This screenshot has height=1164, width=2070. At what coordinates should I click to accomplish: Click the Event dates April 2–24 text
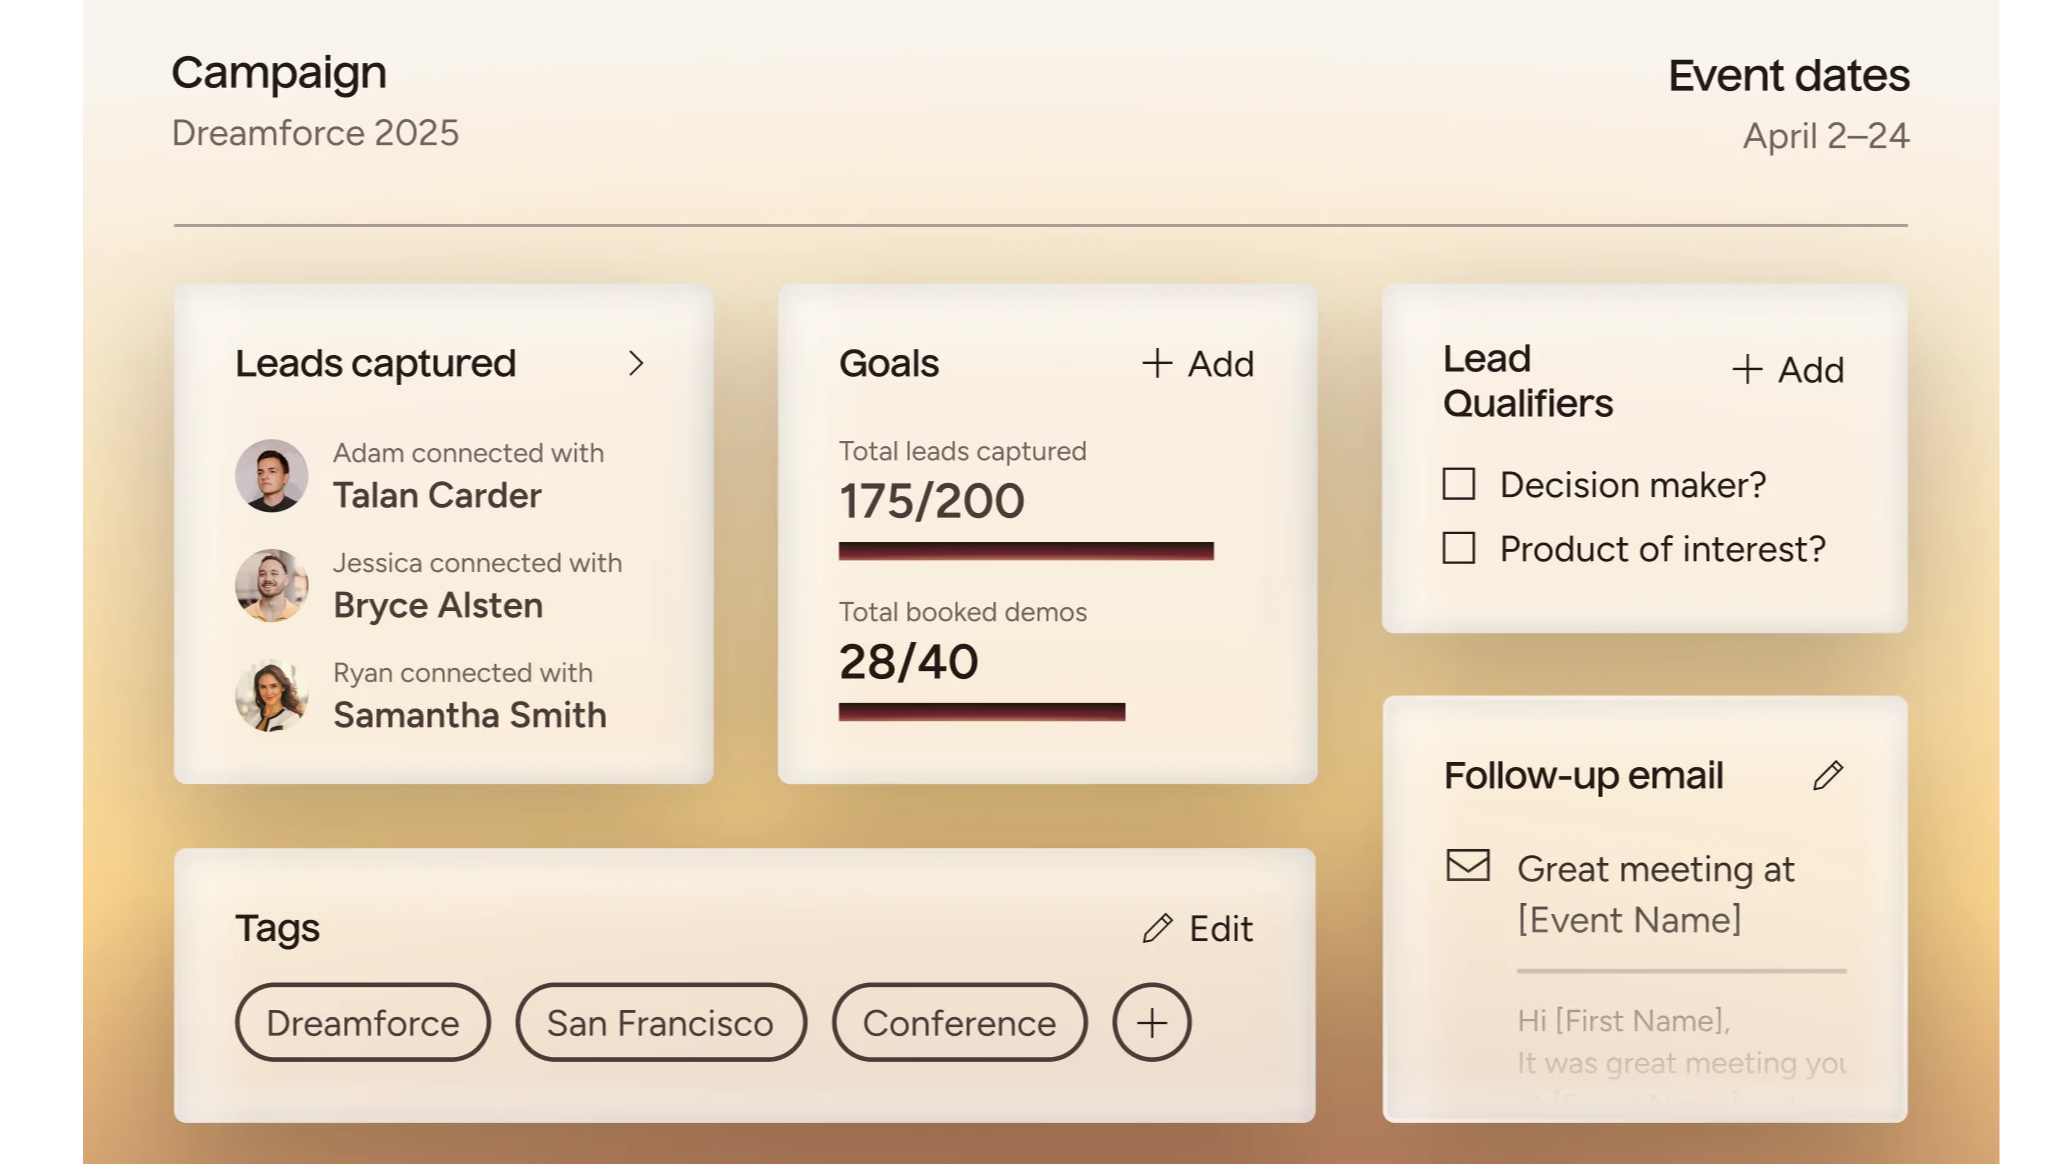[1826, 136]
